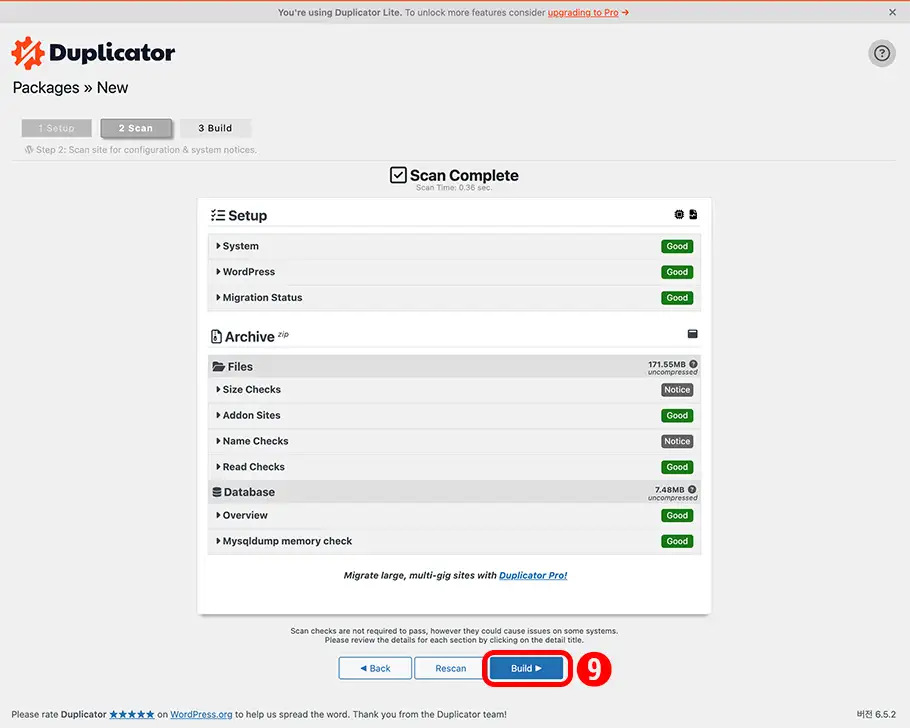The width and height of the screenshot is (910, 728).
Task: Click the 7.48MB database size value
Action: [x=669, y=489]
